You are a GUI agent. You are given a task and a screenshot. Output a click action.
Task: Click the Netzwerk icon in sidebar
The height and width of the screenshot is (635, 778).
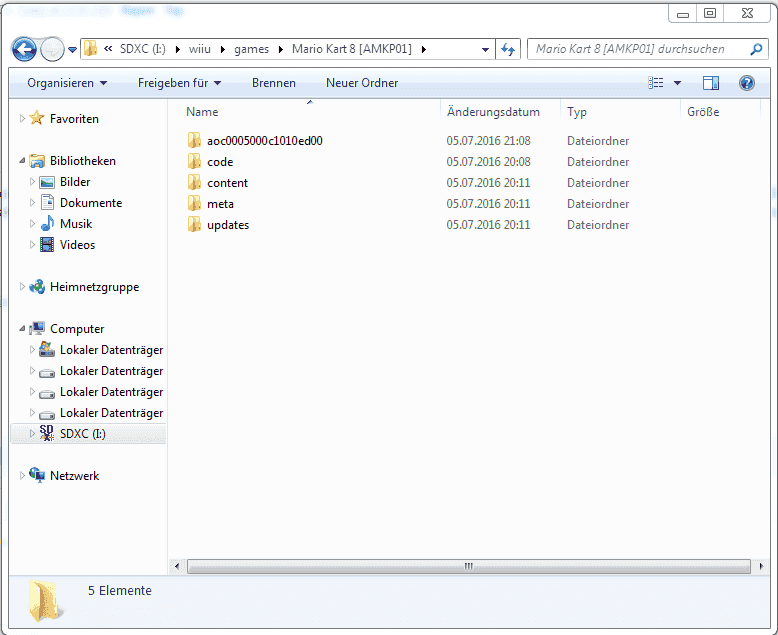[x=37, y=475]
